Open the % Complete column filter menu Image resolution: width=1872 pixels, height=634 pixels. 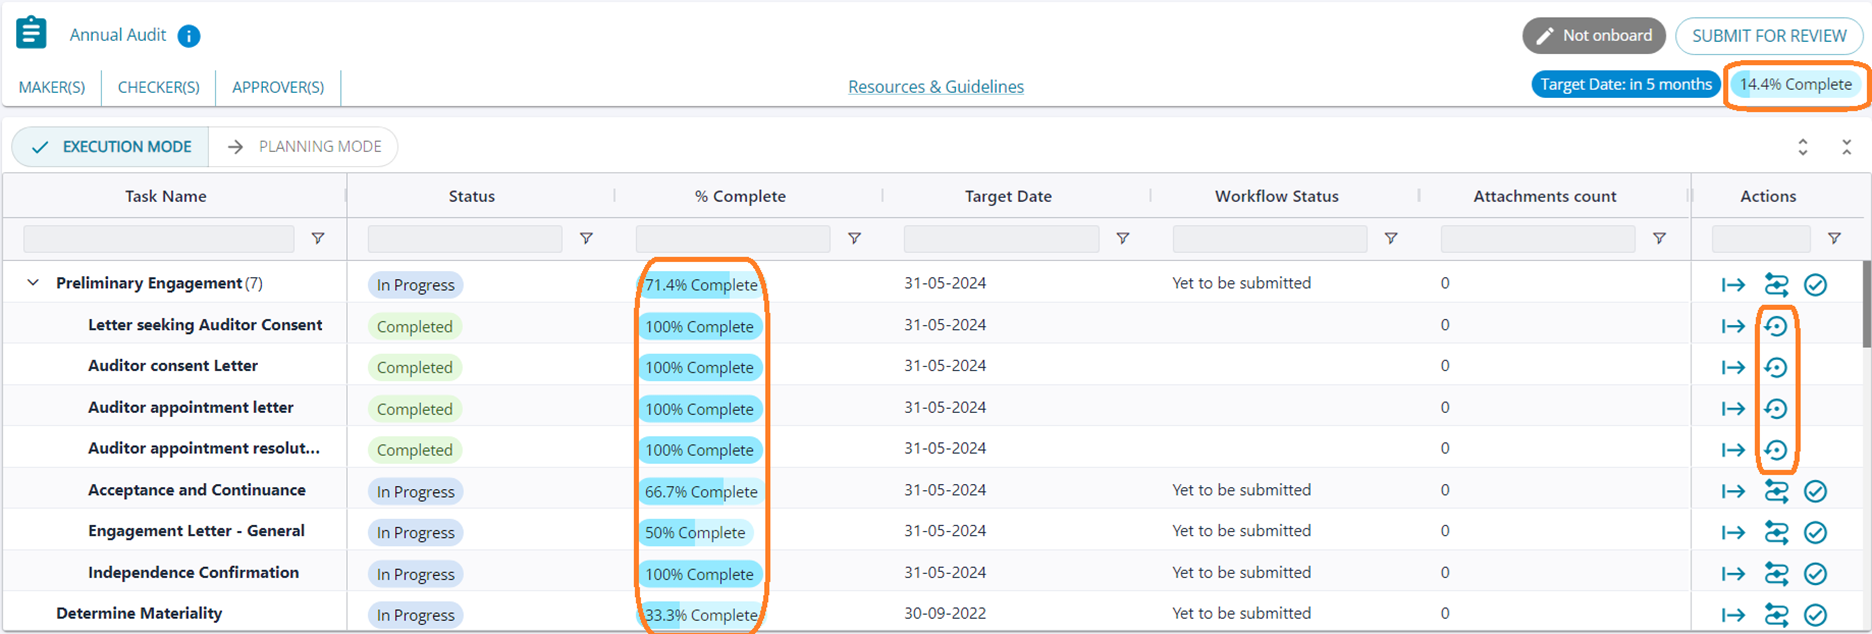(x=854, y=239)
